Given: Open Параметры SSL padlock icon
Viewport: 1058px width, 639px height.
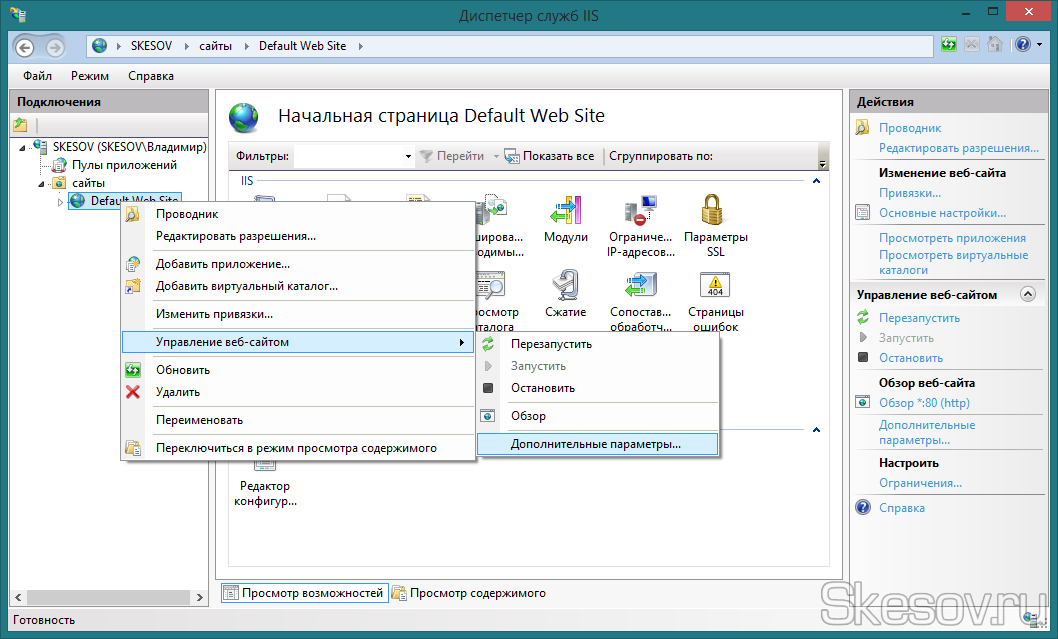Looking at the screenshot, I should [x=715, y=212].
